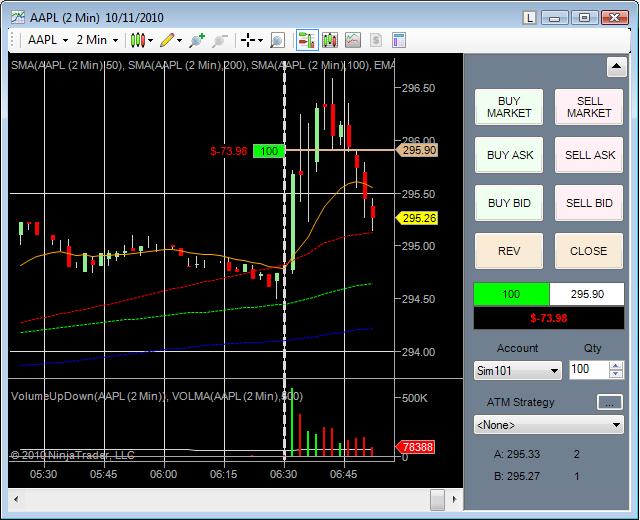The image size is (640, 520).
Task: Click the 295.90 entry price marker
Action: tap(417, 150)
